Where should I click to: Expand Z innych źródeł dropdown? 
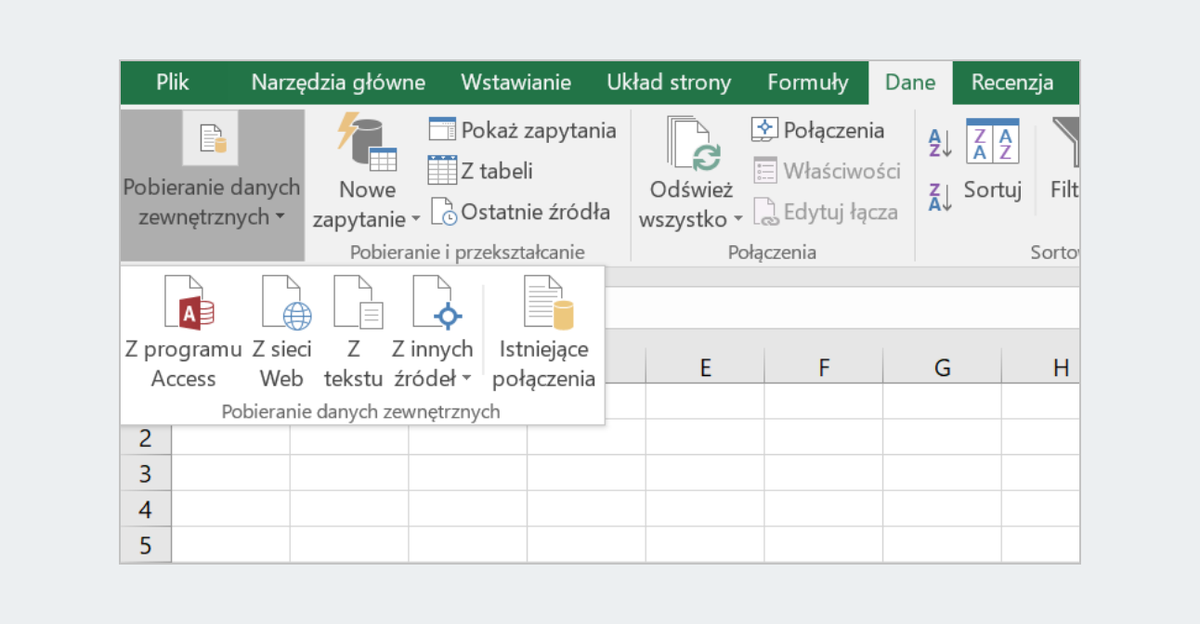[x=432, y=333]
